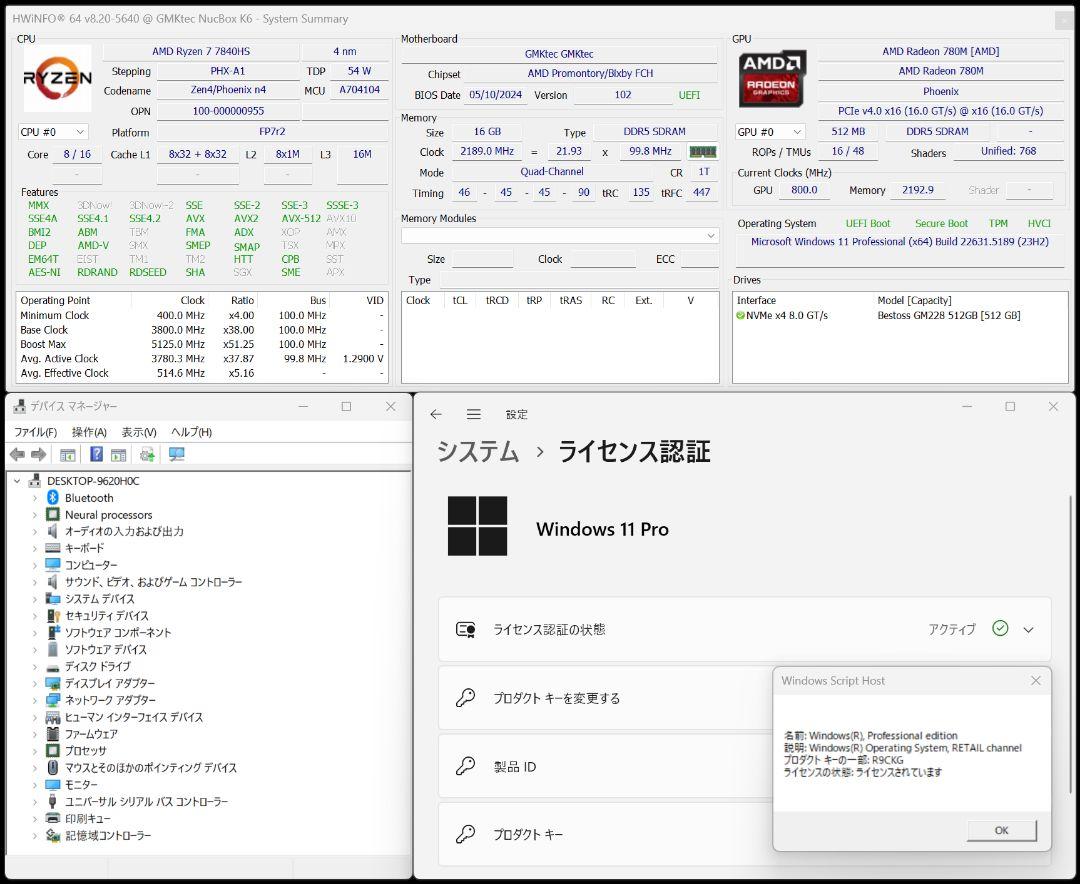
Task: Click the update device driver toolbar icon
Action: pos(147,455)
